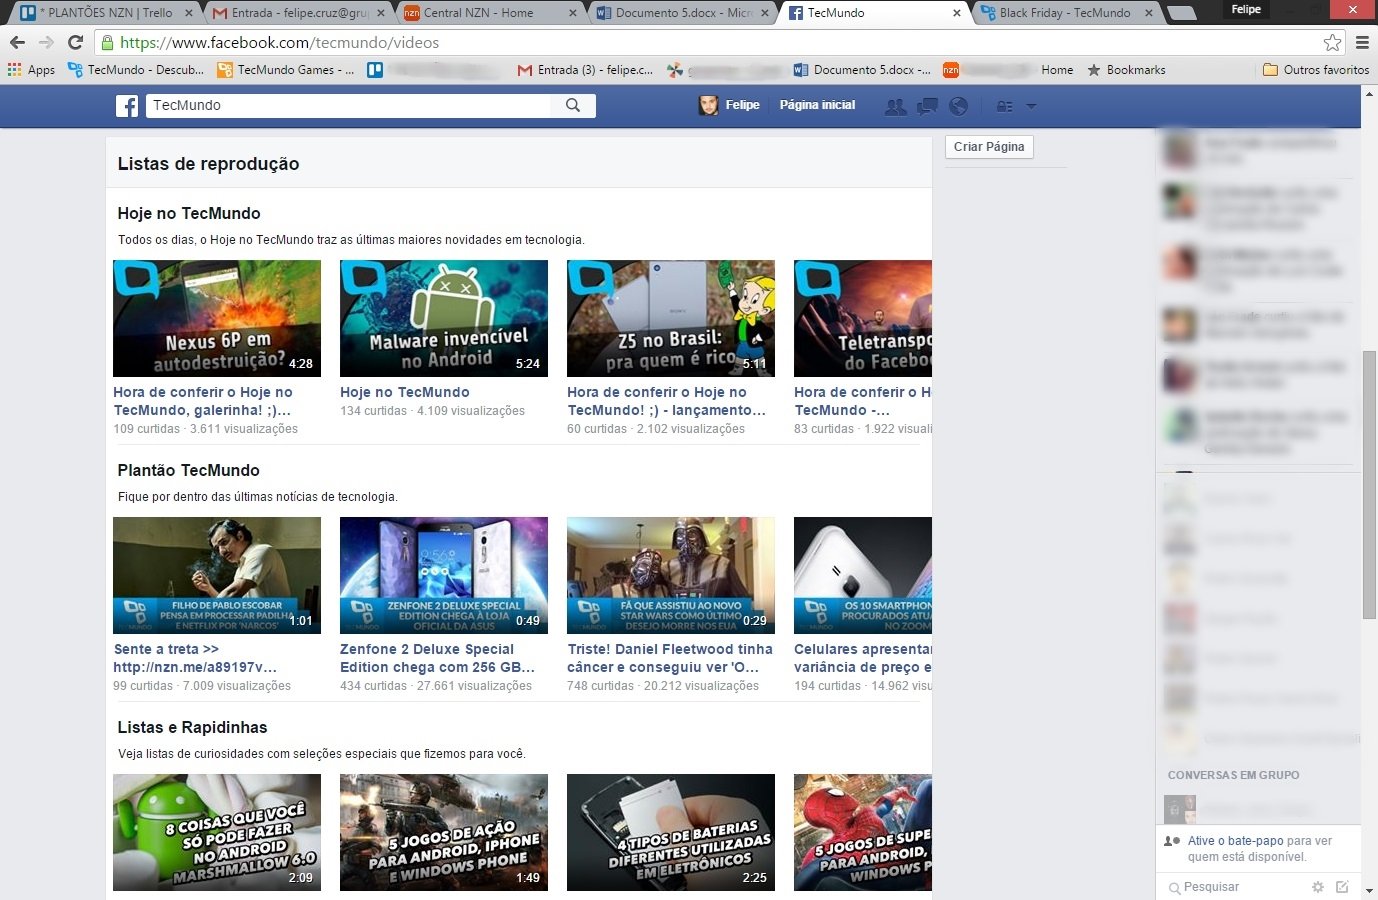Click the search magnifier in Facebook bar
Image resolution: width=1378 pixels, height=900 pixels.
pyautogui.click(x=573, y=105)
